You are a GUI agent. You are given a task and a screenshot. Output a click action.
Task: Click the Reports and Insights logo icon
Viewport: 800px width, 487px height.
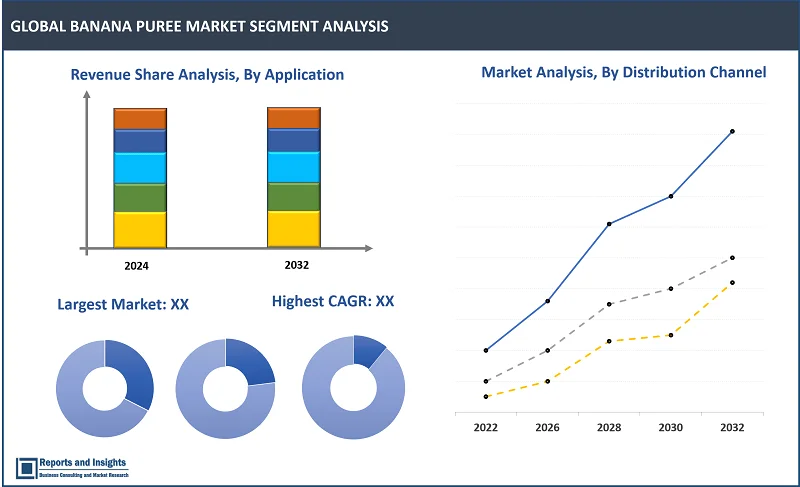click(x=27, y=468)
